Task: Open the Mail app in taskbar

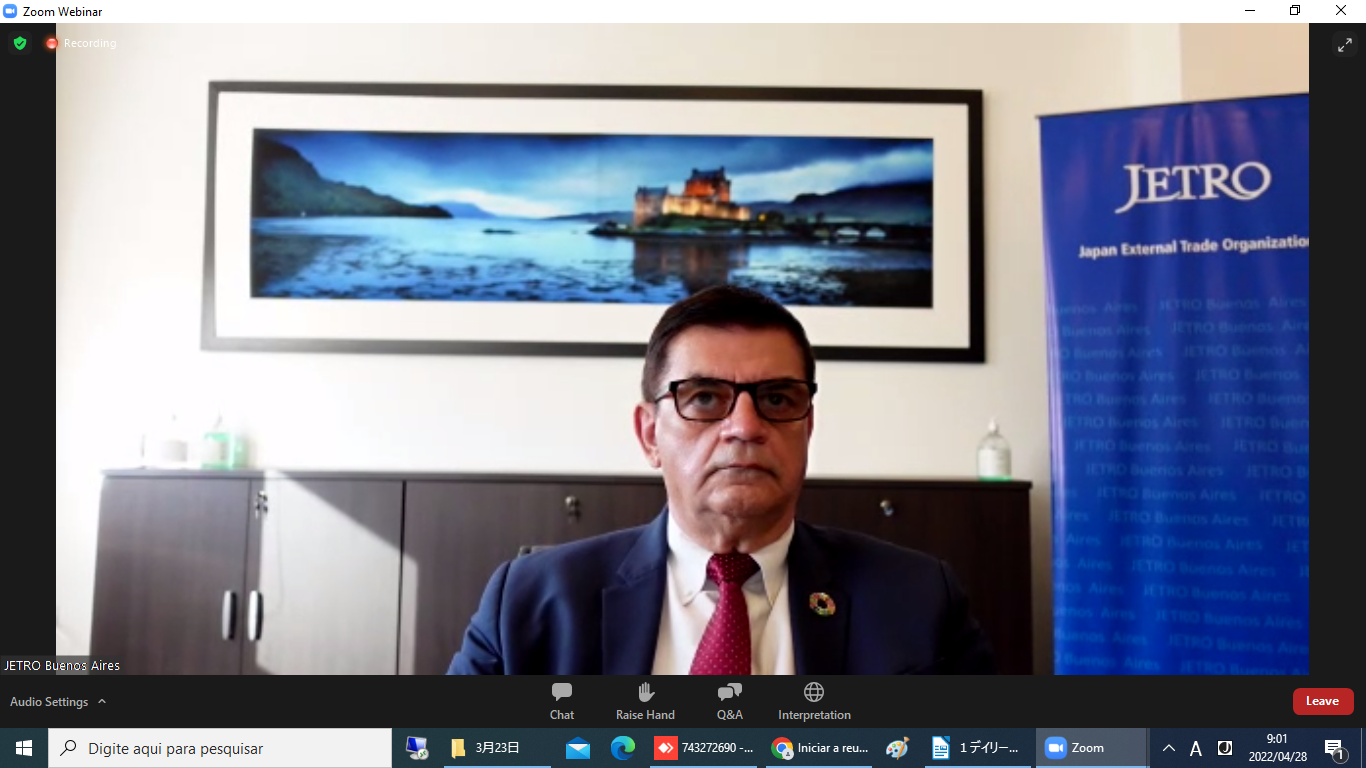Action: click(x=577, y=748)
